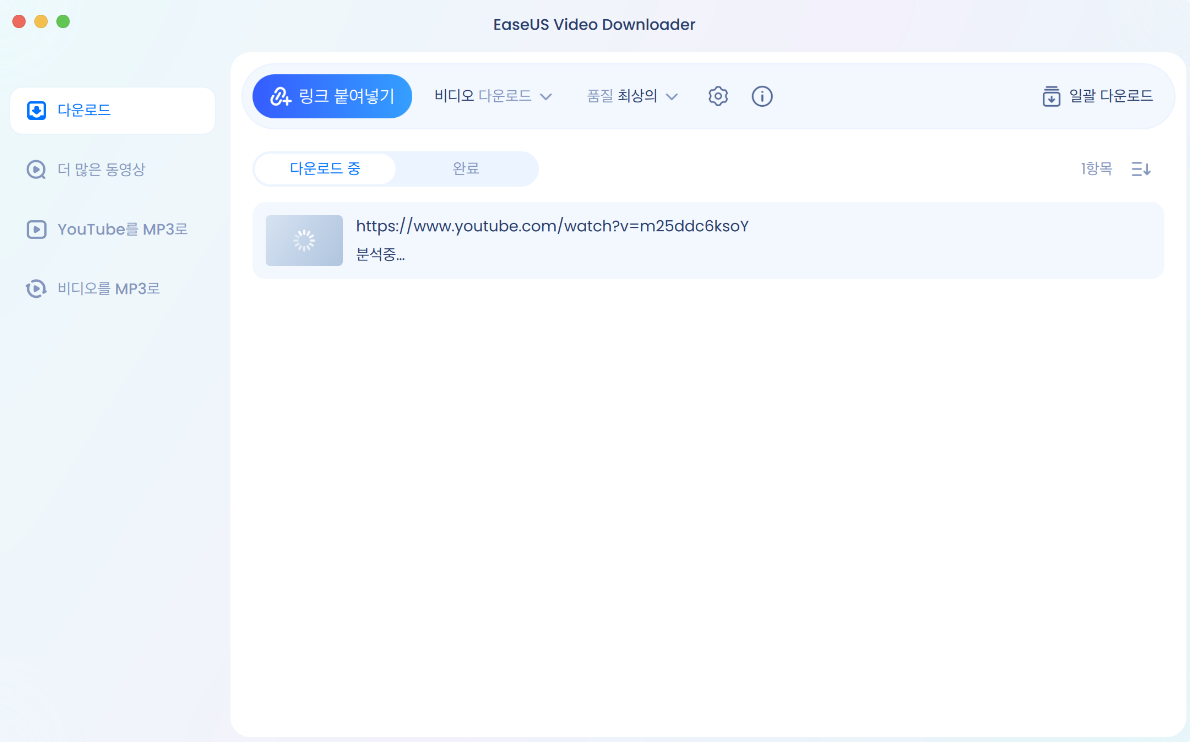1190x742 pixels.
Task: Expand the 품질 최상의 quality dropdown
Action: 631,96
